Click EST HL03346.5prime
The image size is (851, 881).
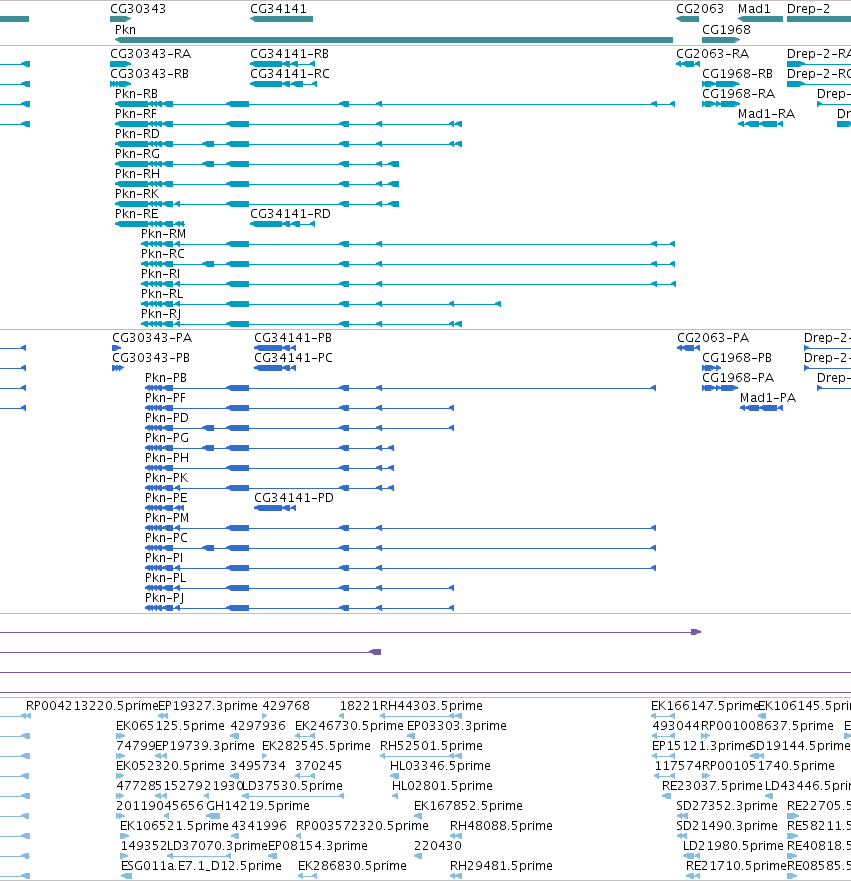[440, 766]
